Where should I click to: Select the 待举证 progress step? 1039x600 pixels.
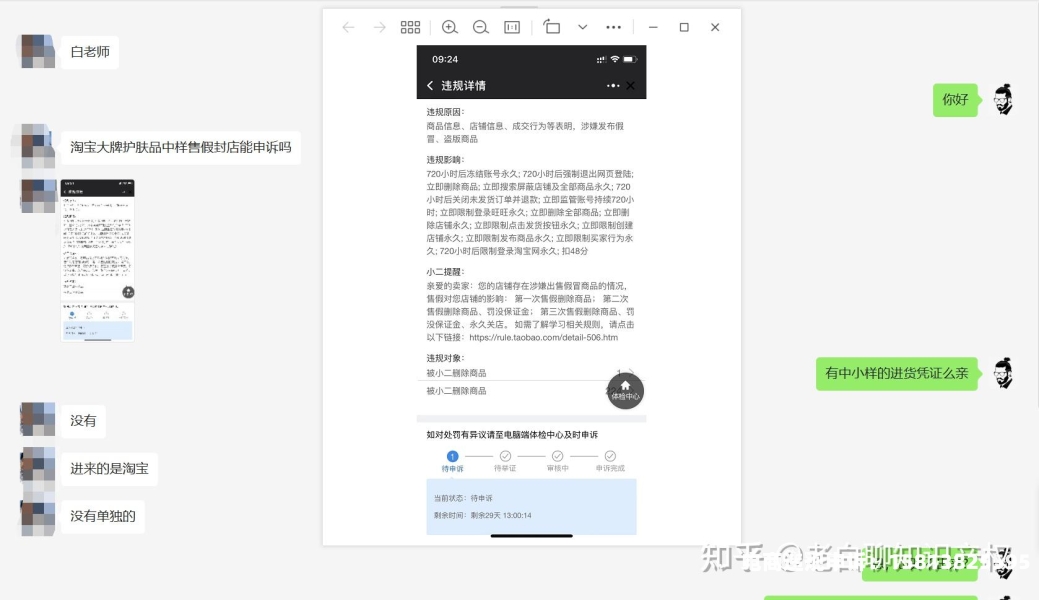(x=505, y=461)
